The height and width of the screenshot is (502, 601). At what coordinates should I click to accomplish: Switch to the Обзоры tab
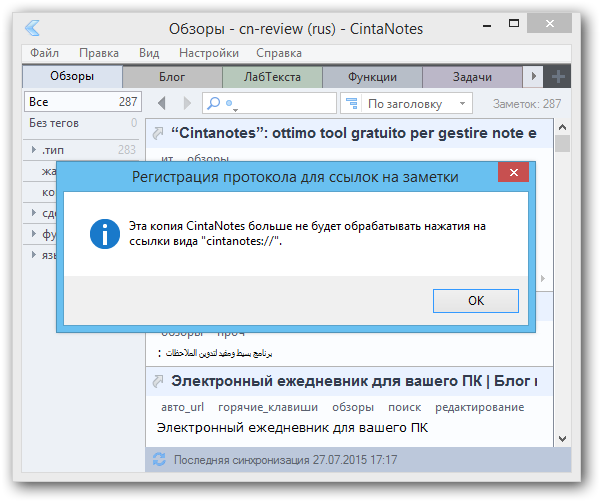pos(72,77)
